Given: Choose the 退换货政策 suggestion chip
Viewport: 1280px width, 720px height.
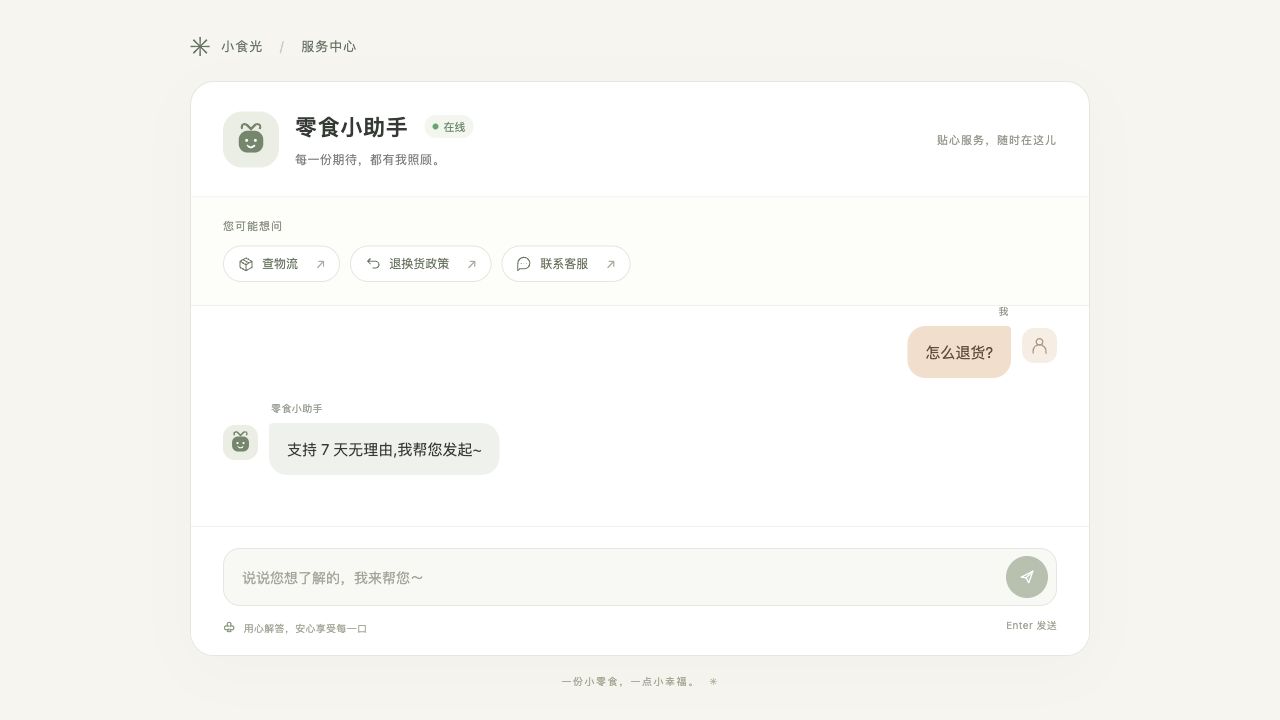Looking at the screenshot, I should [420, 264].
